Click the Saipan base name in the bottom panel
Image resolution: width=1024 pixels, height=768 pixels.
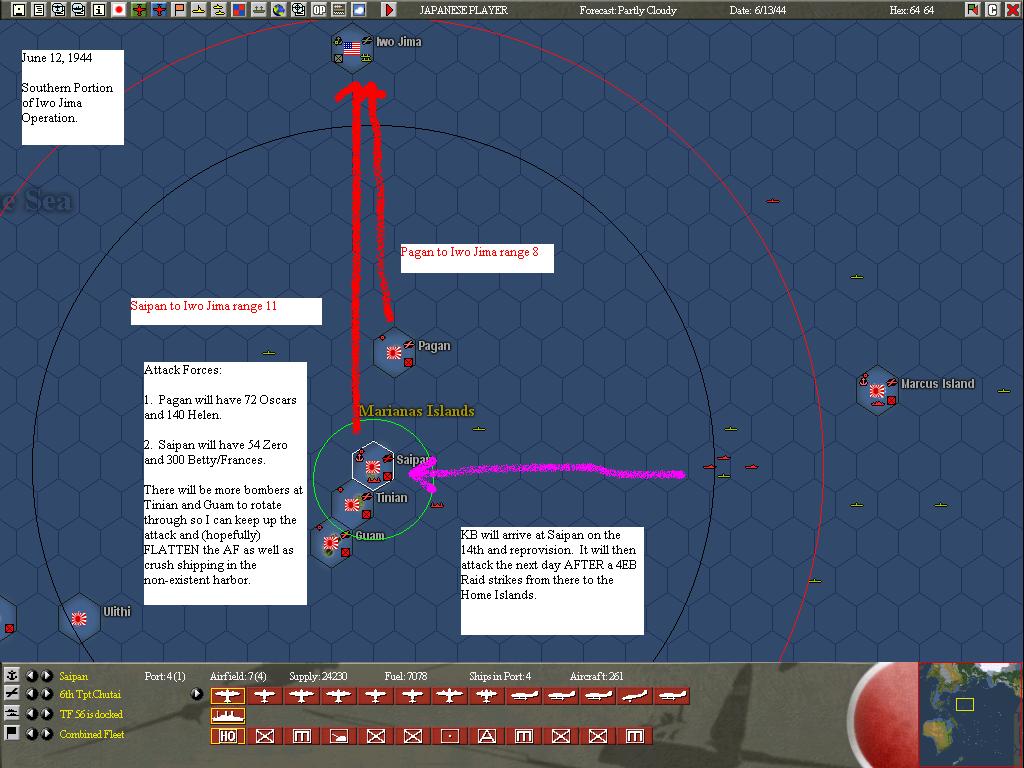coord(73,677)
